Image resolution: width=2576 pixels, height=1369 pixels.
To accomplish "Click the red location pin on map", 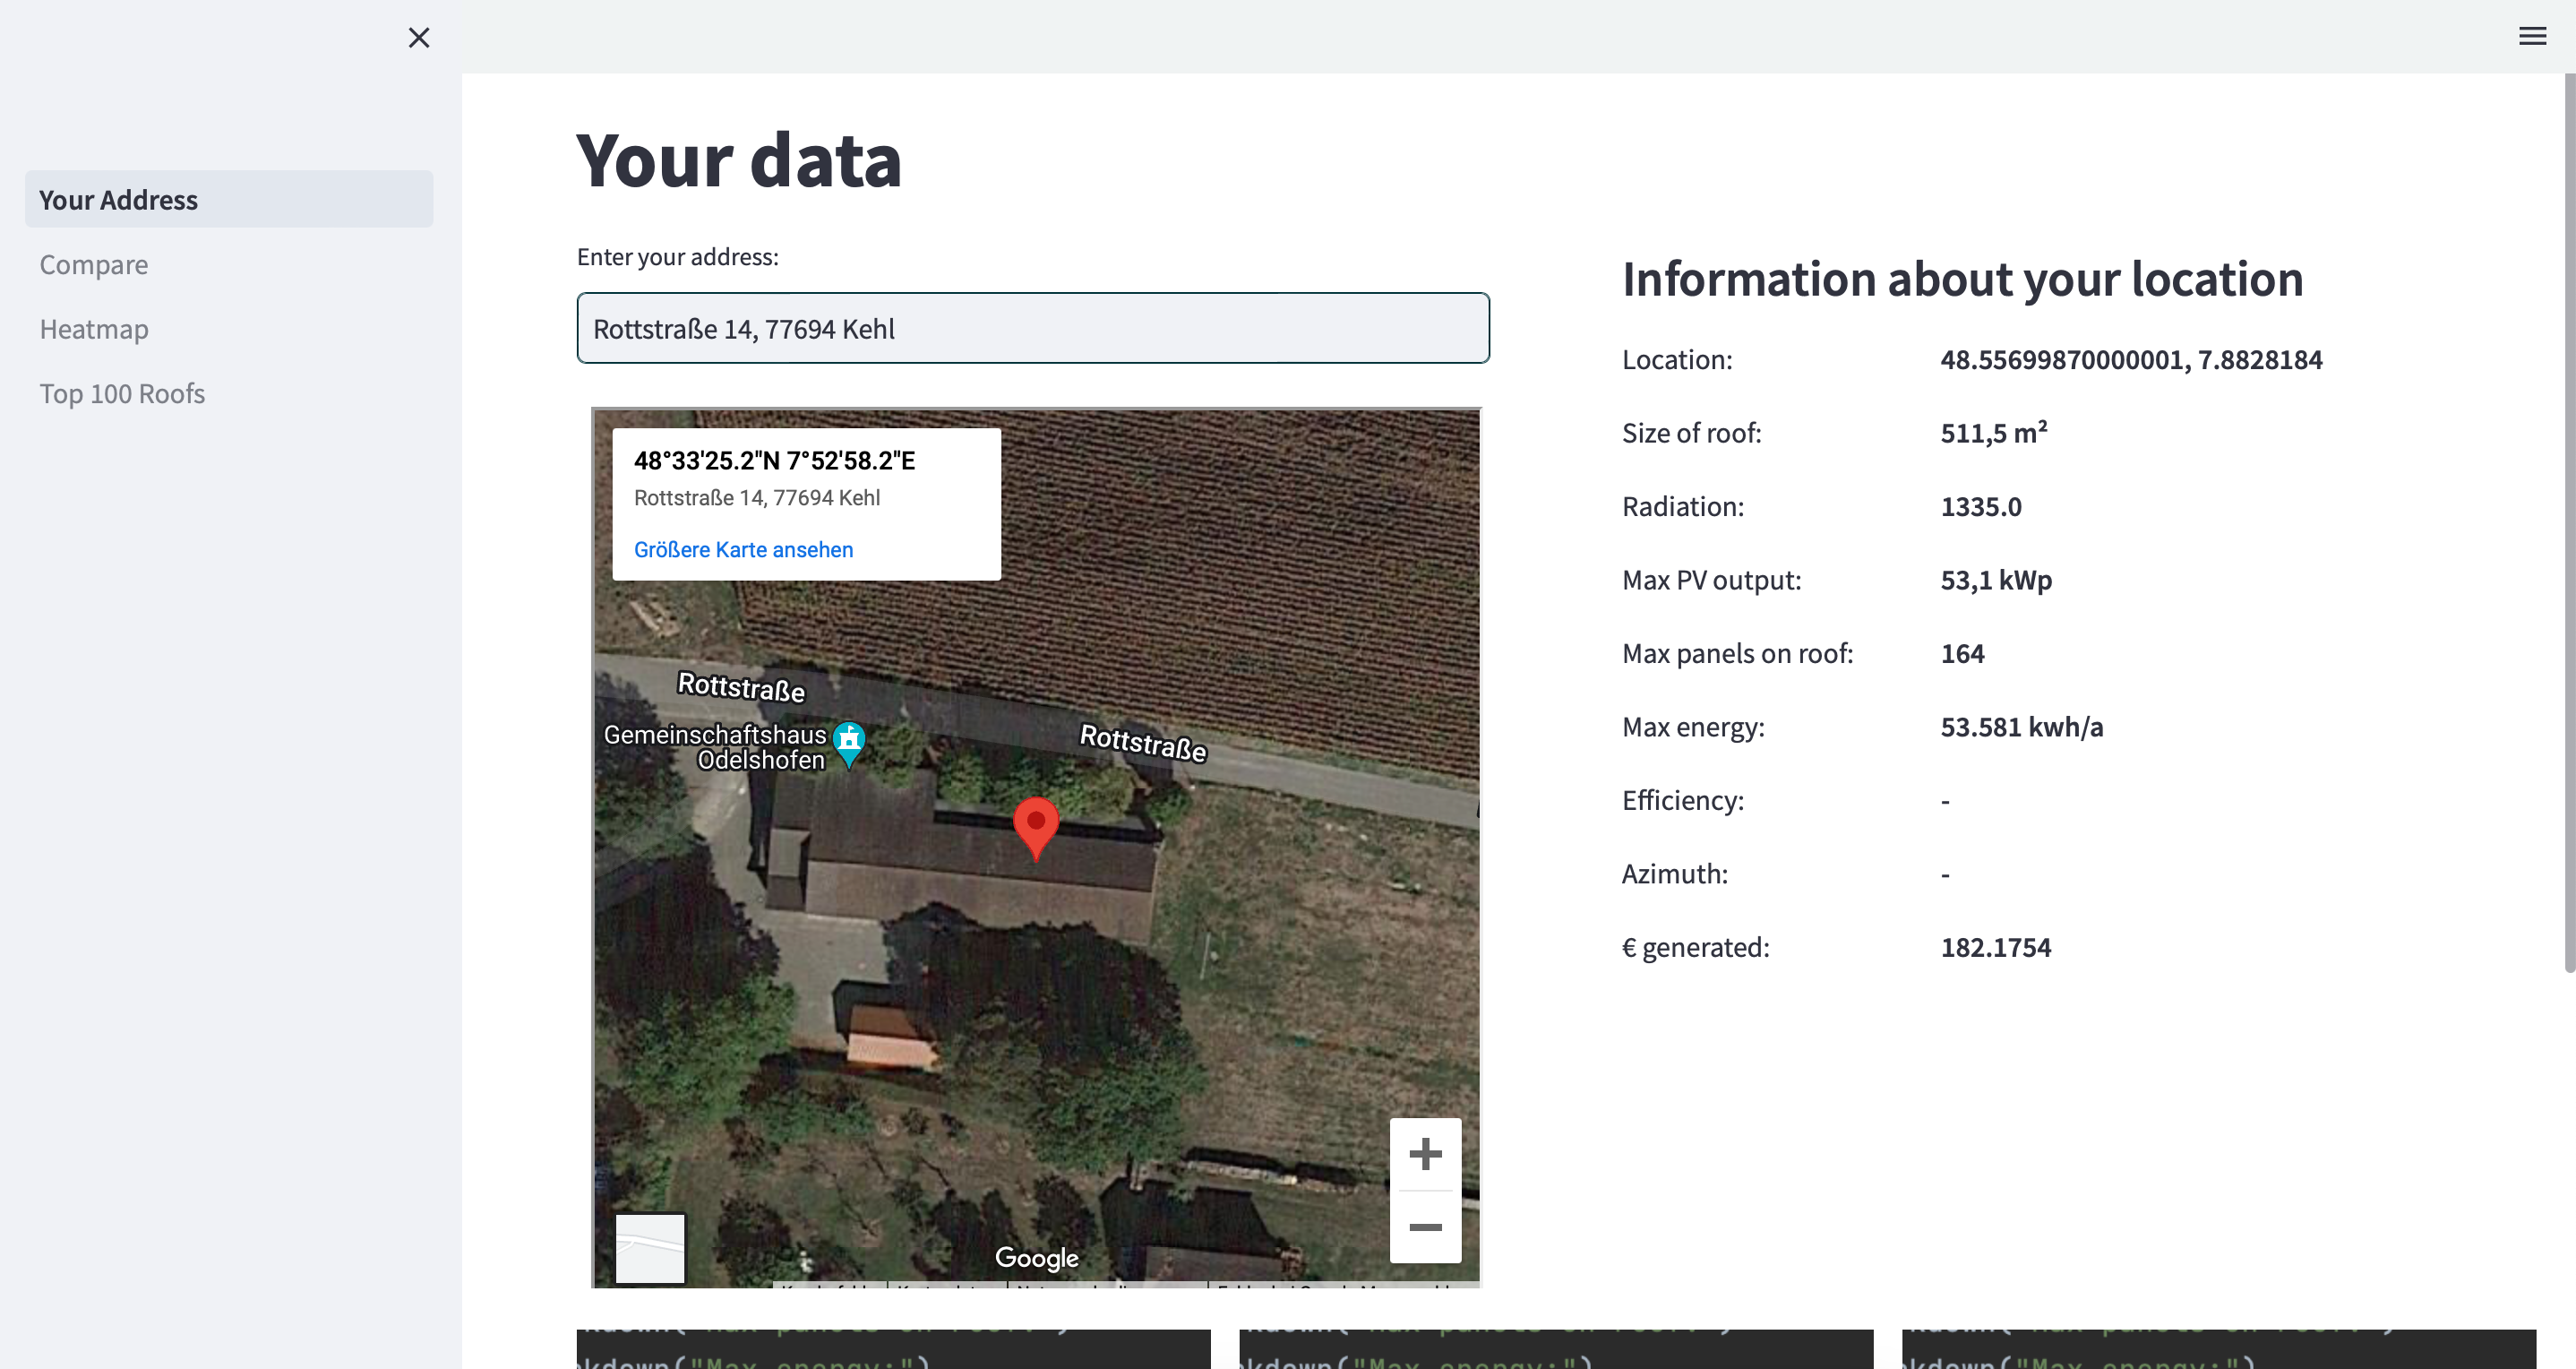I will click(x=1036, y=824).
